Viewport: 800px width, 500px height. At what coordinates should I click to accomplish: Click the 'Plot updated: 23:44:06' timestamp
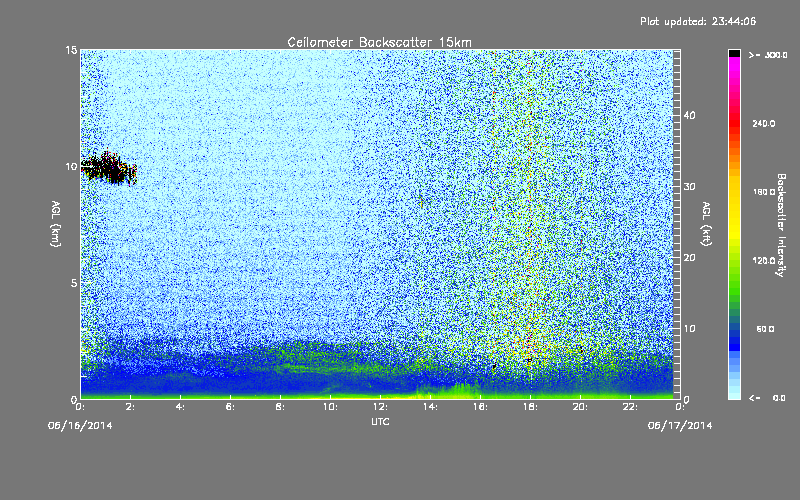698,21
